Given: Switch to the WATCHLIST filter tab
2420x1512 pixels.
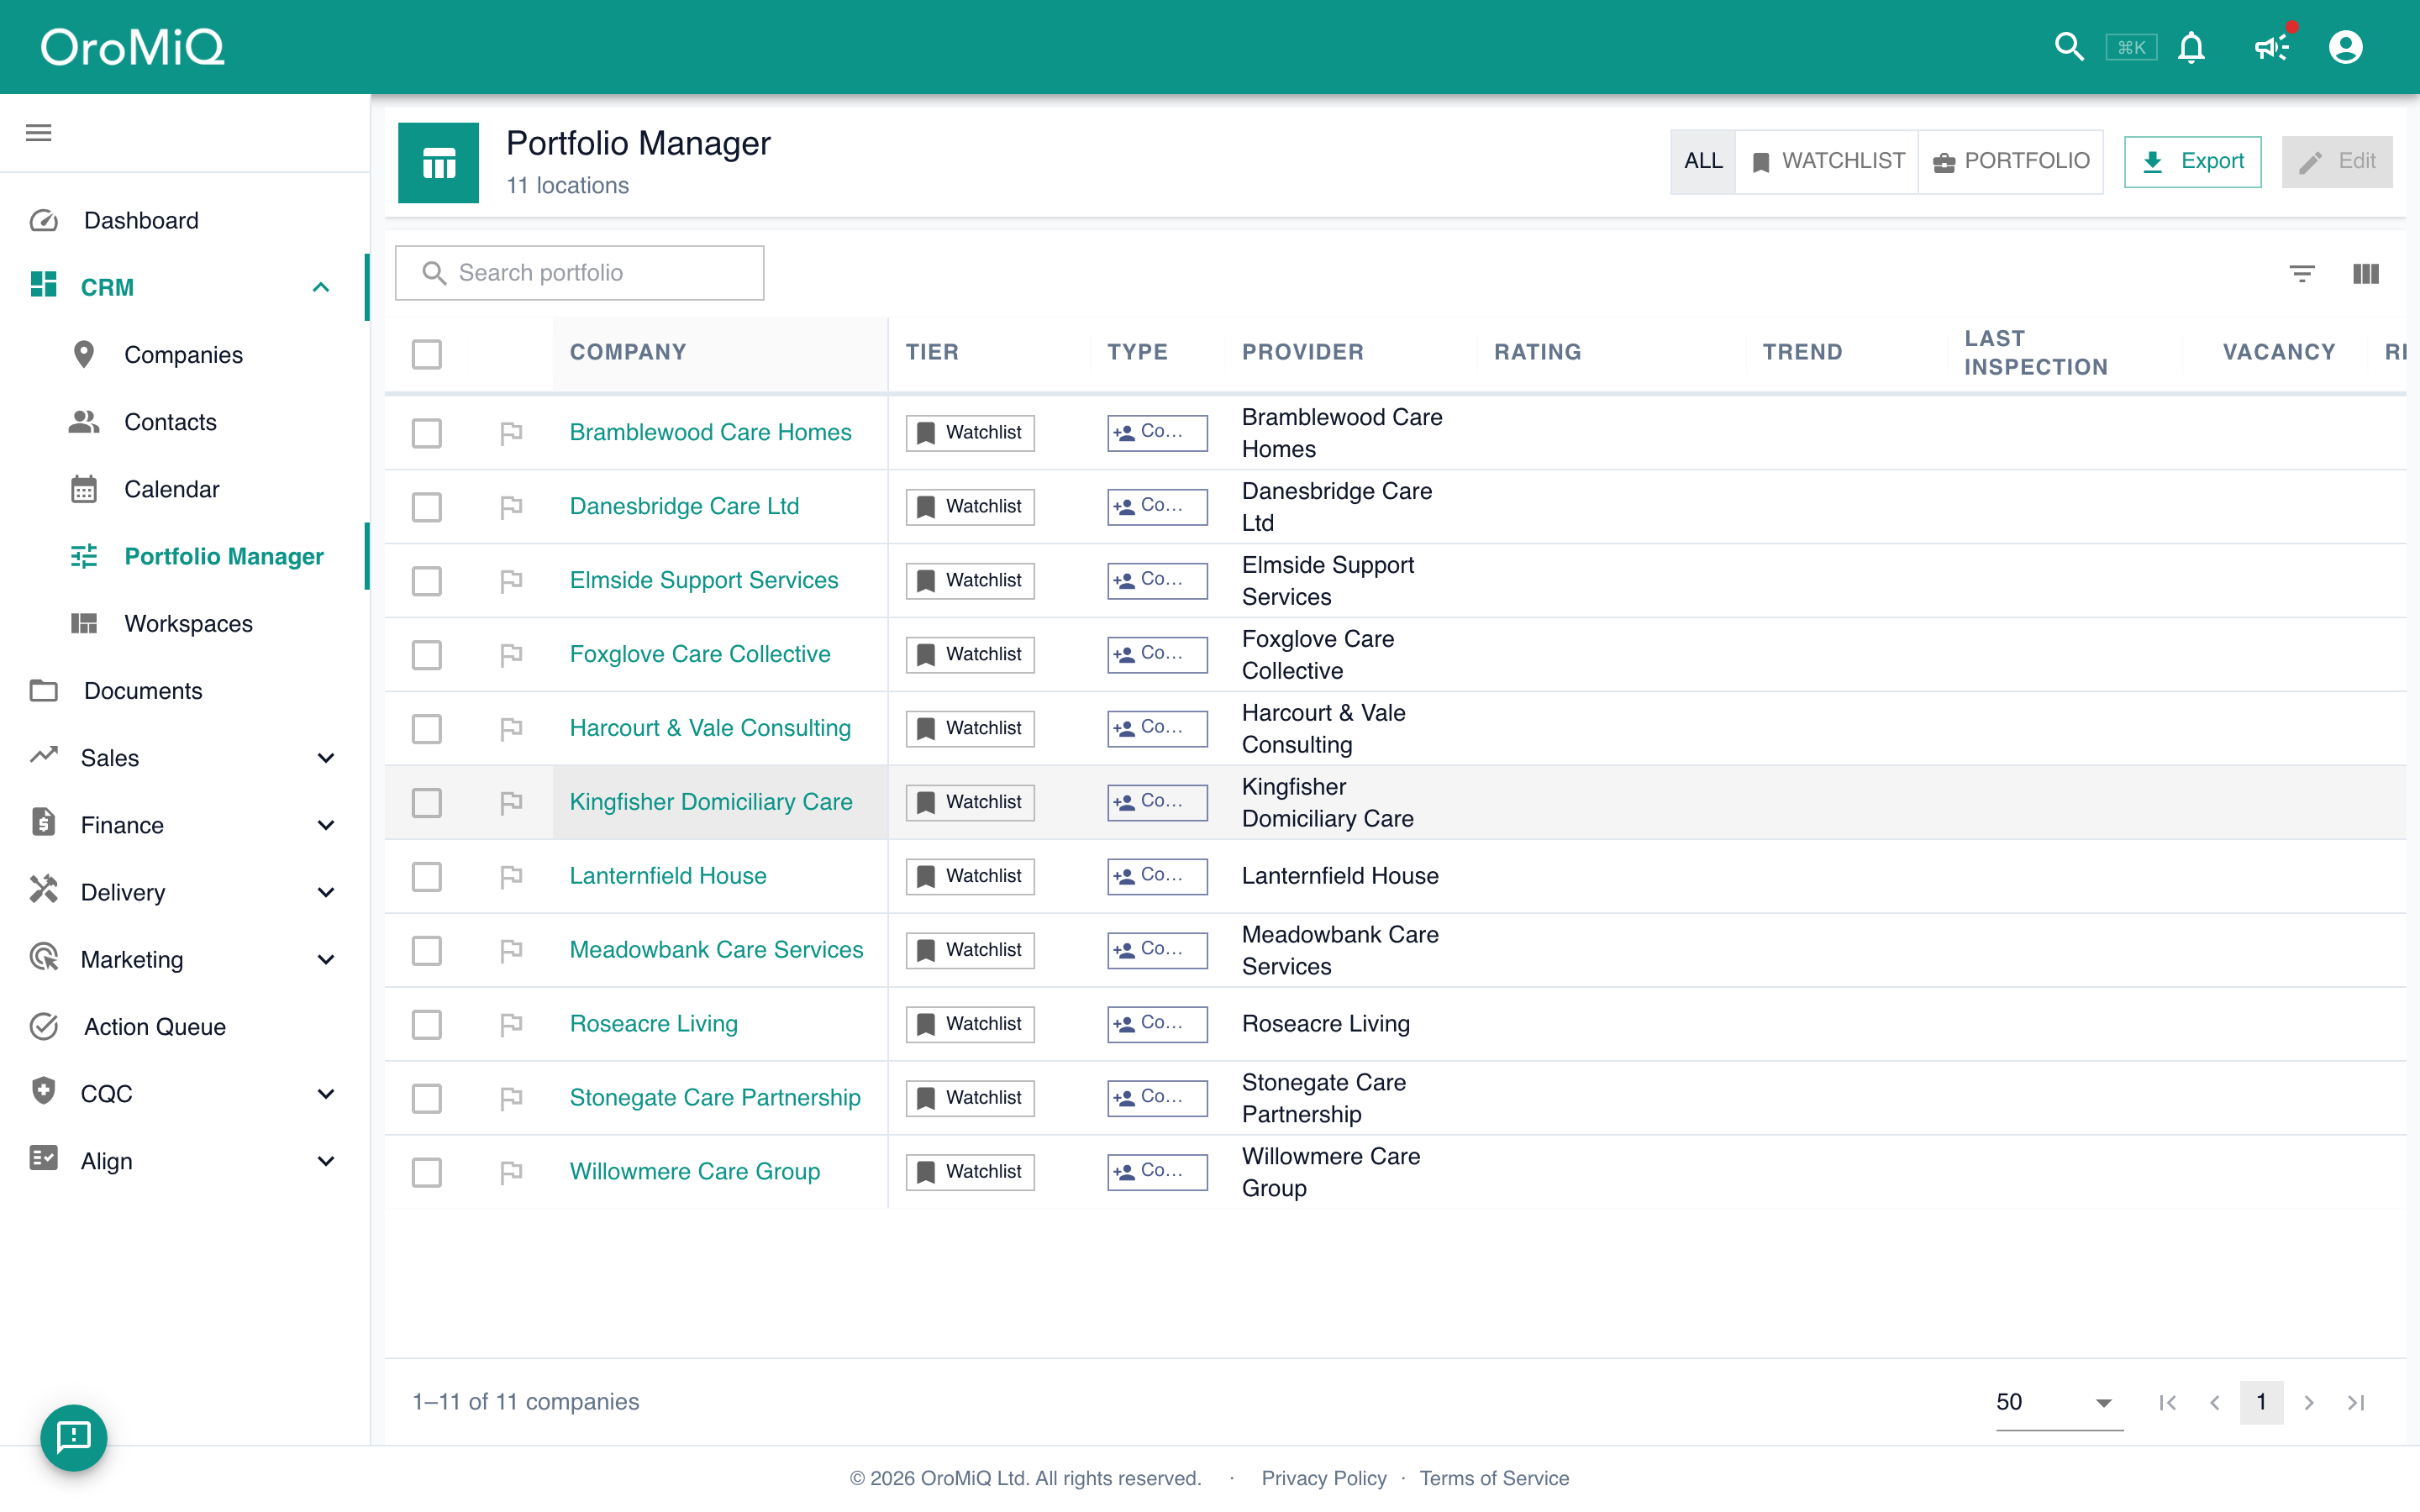Looking at the screenshot, I should pyautogui.click(x=1827, y=161).
